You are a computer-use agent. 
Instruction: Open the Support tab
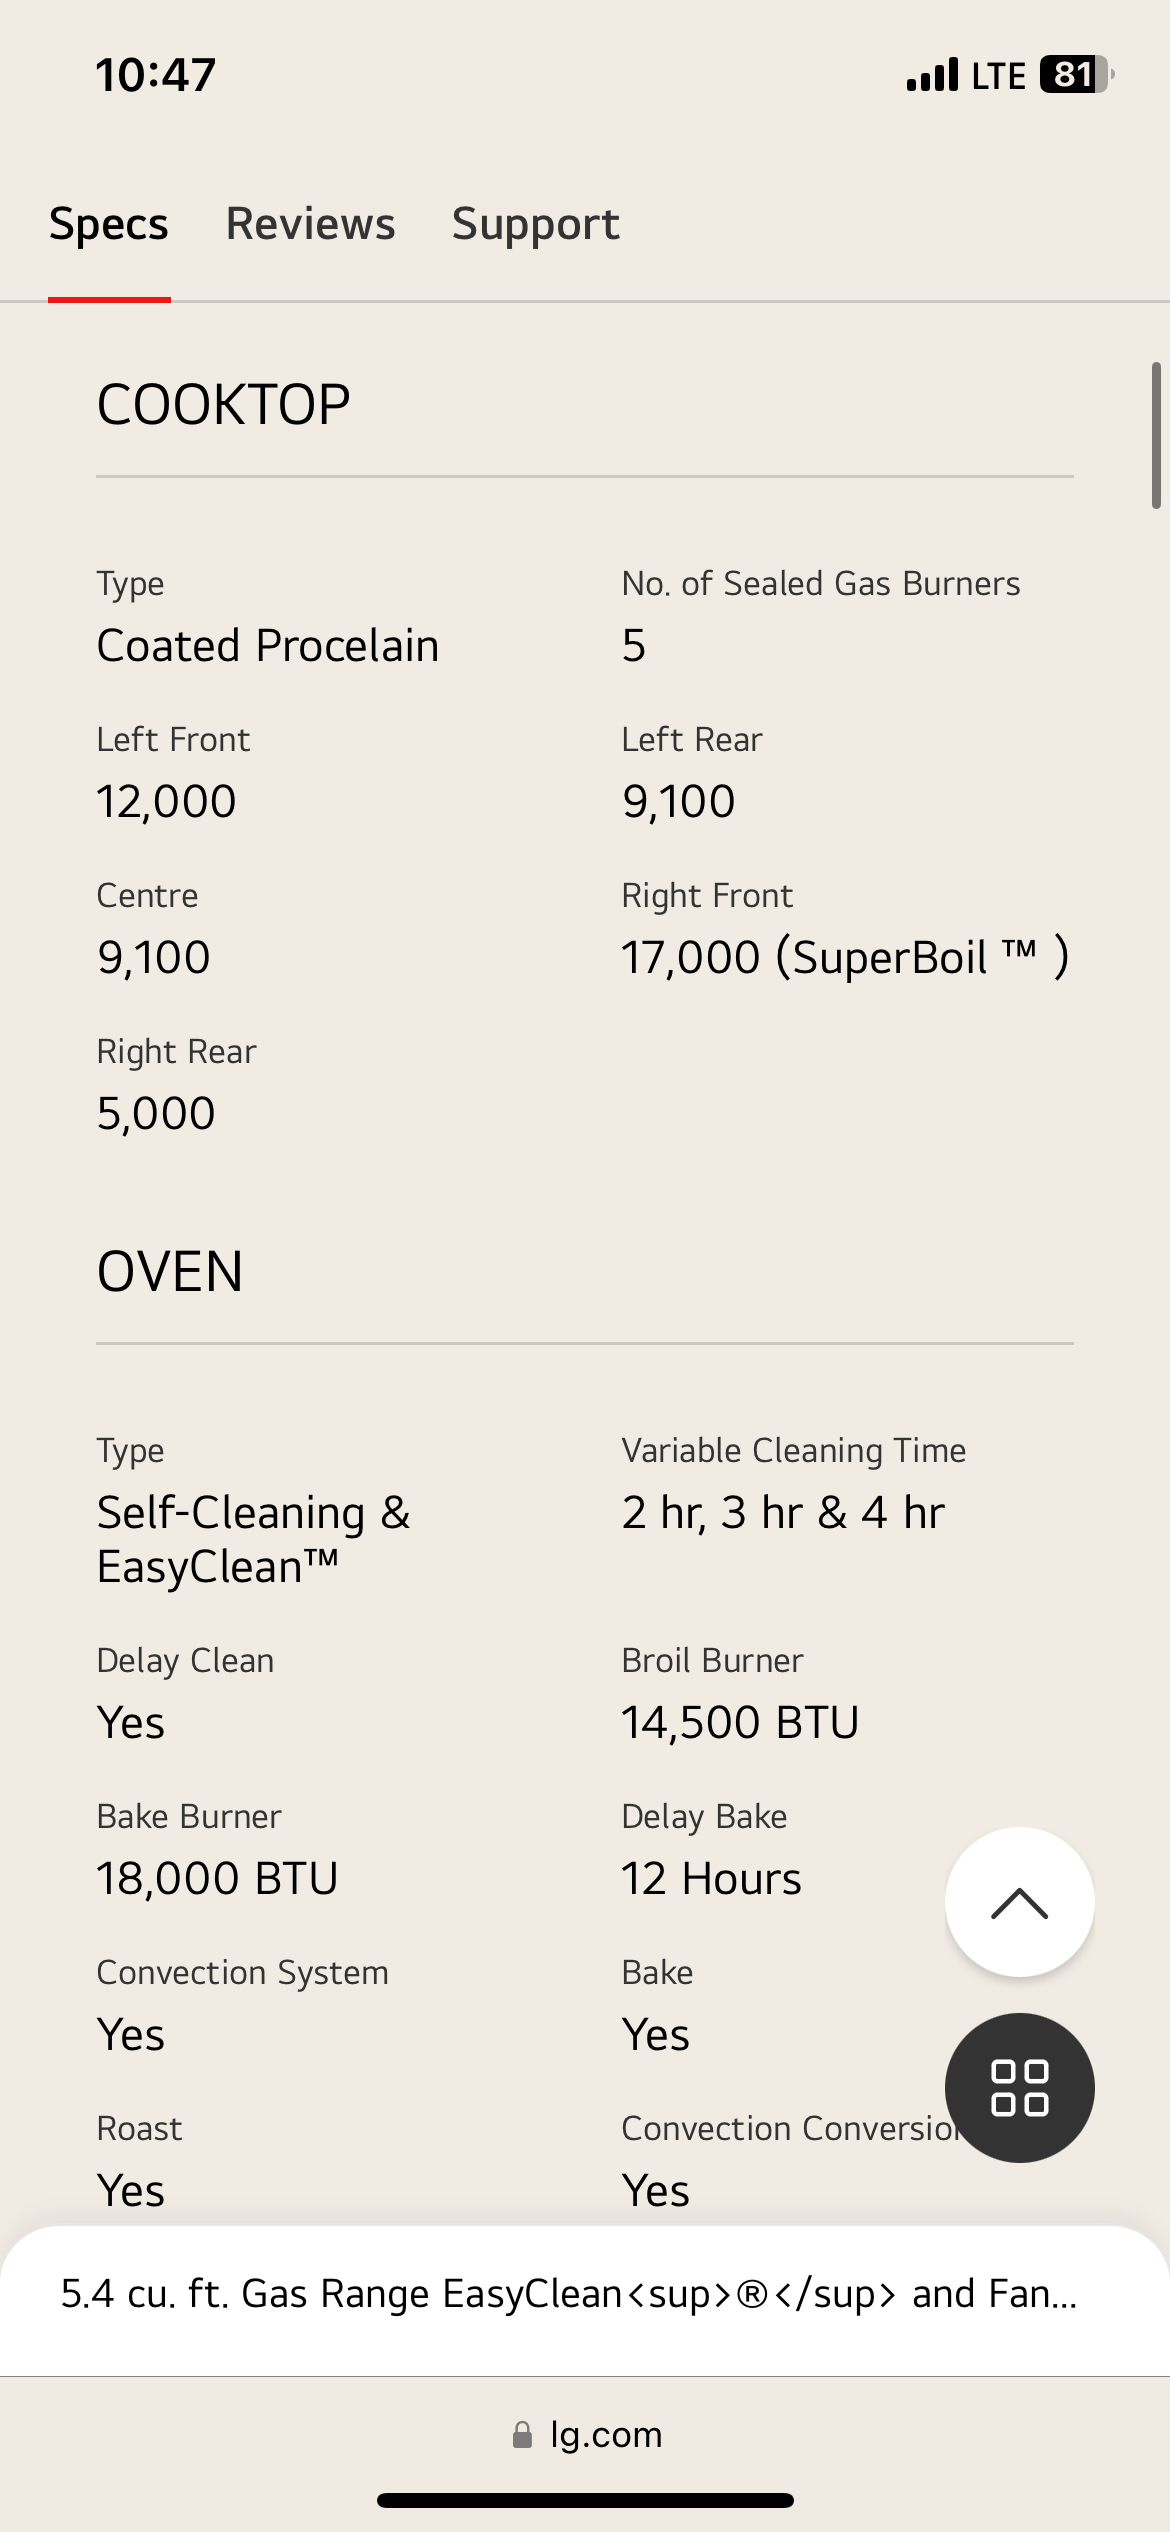(x=535, y=224)
